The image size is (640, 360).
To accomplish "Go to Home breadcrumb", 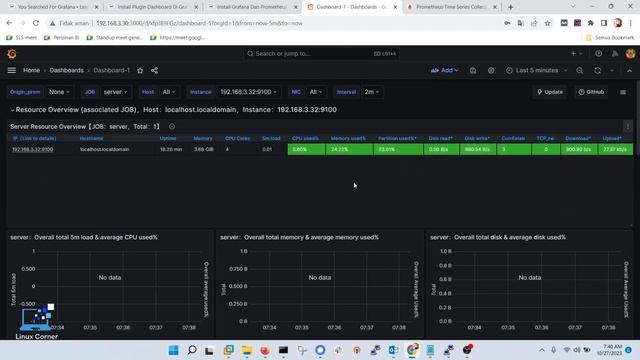I will click(x=31, y=70).
